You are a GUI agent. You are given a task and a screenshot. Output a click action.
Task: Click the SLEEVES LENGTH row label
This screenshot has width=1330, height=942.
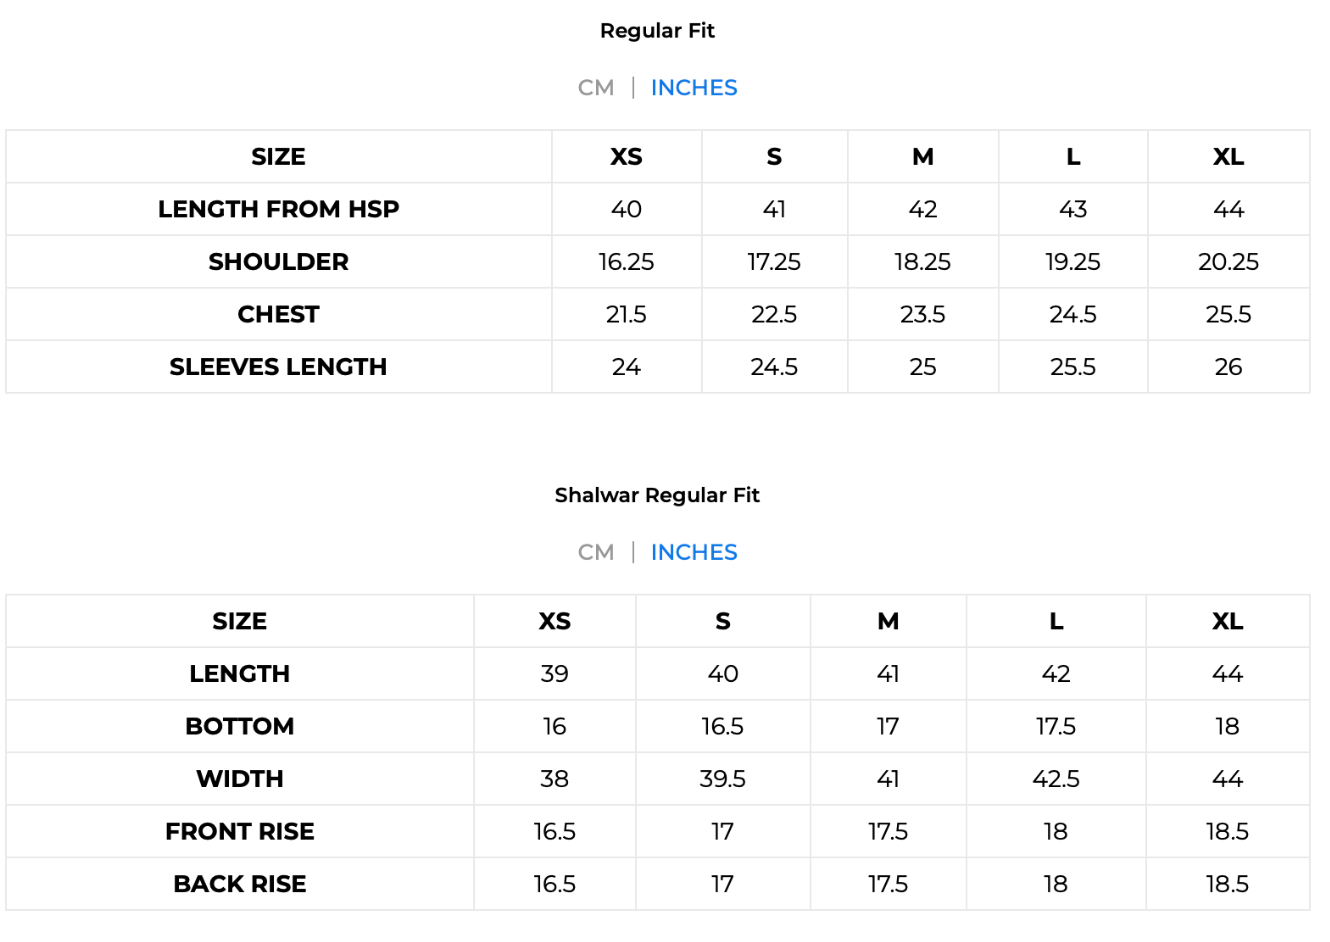[x=278, y=367]
